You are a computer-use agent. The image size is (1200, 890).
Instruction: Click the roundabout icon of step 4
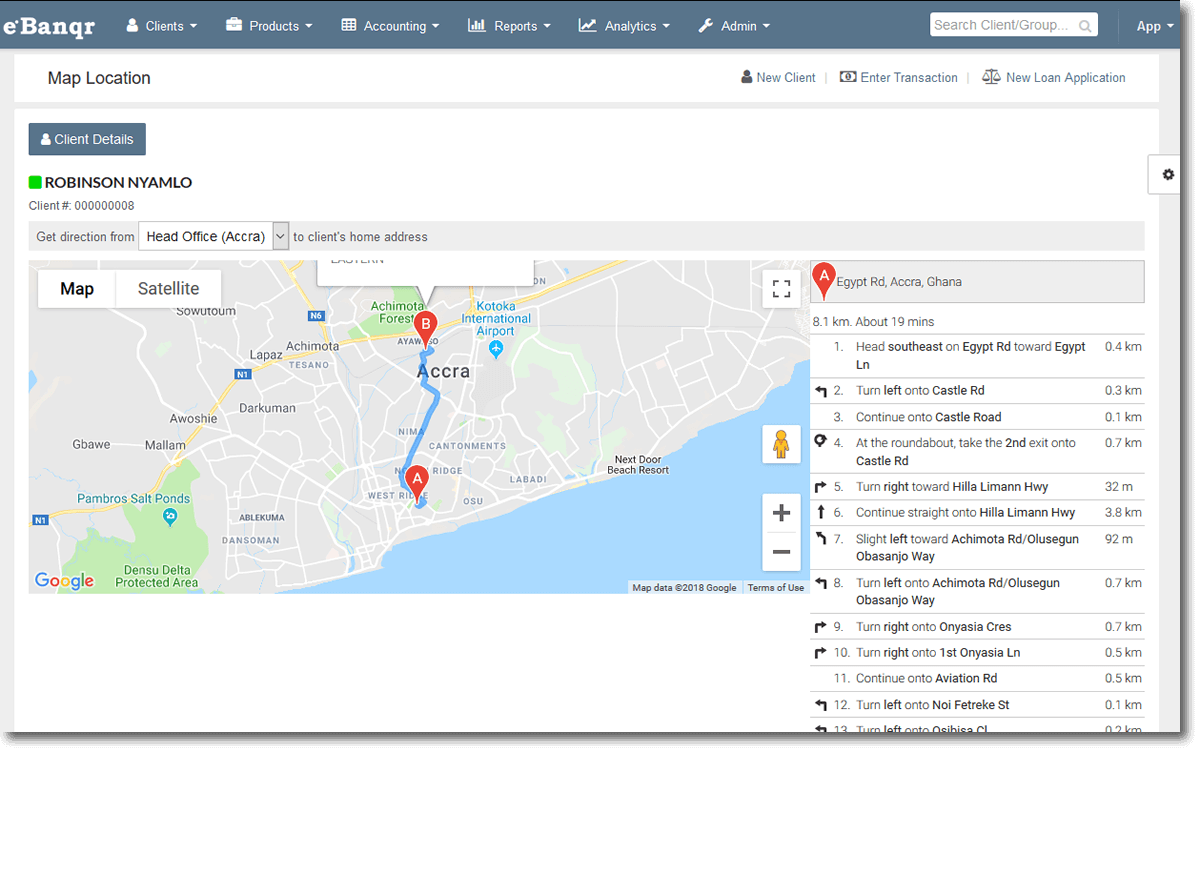821,441
